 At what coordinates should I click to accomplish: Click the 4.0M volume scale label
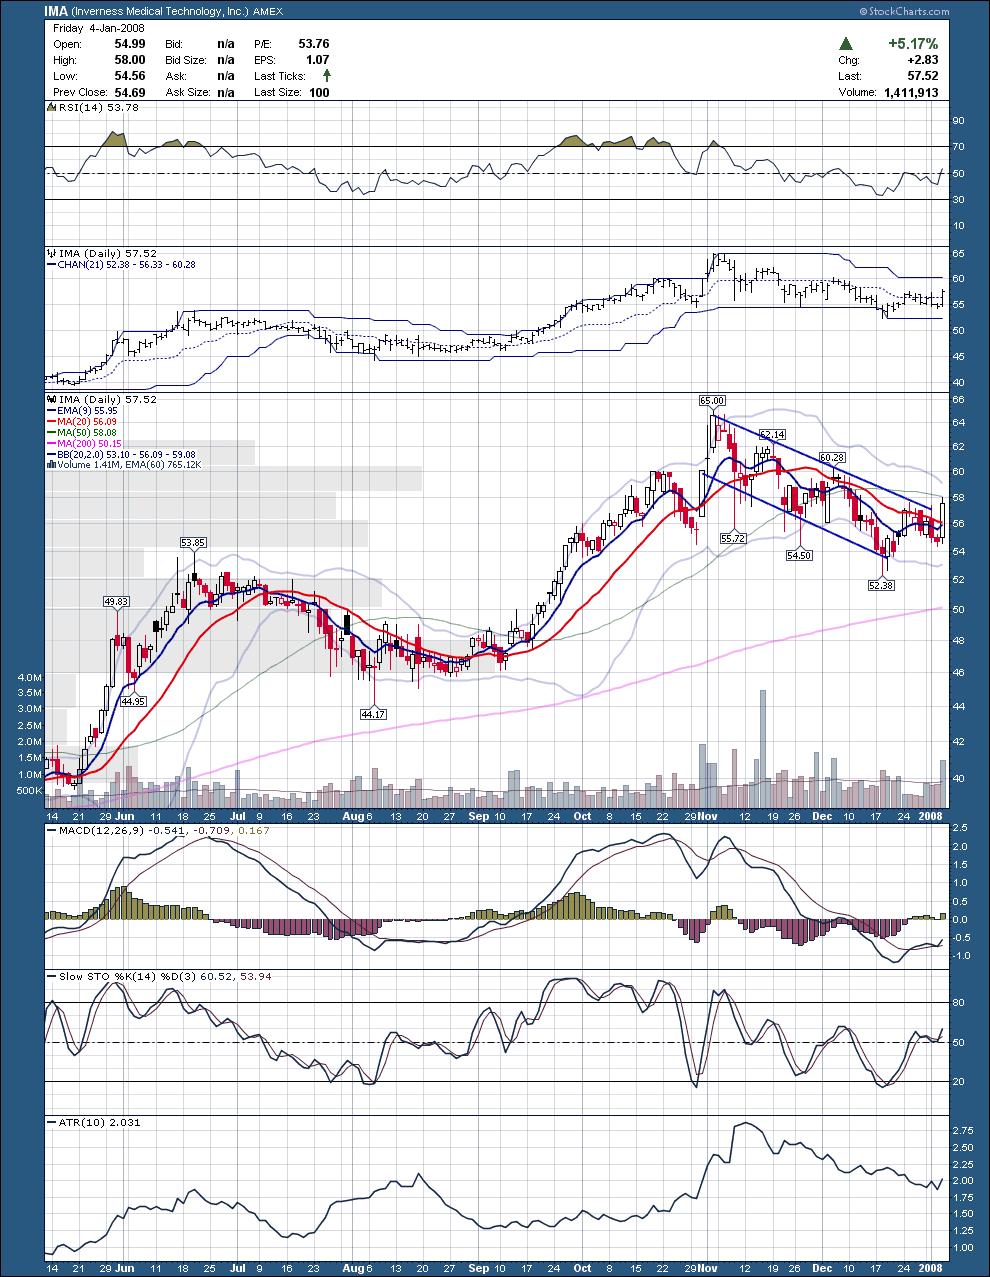click(30, 677)
